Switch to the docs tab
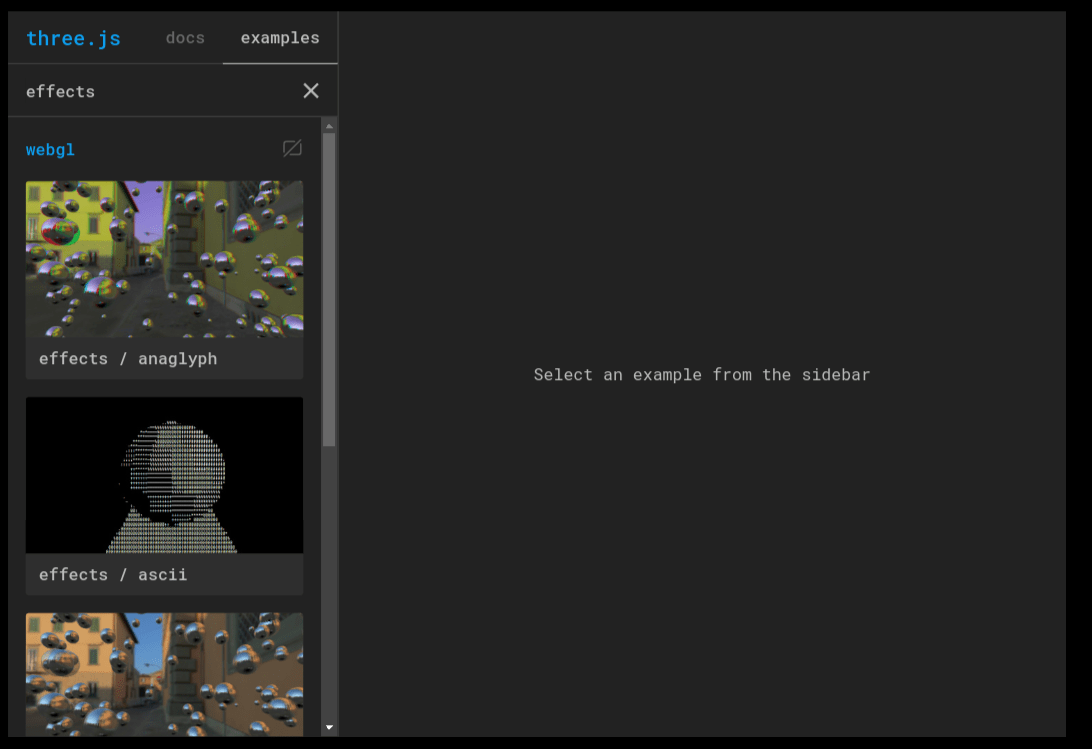The height and width of the screenshot is (749, 1092). click(x=185, y=38)
